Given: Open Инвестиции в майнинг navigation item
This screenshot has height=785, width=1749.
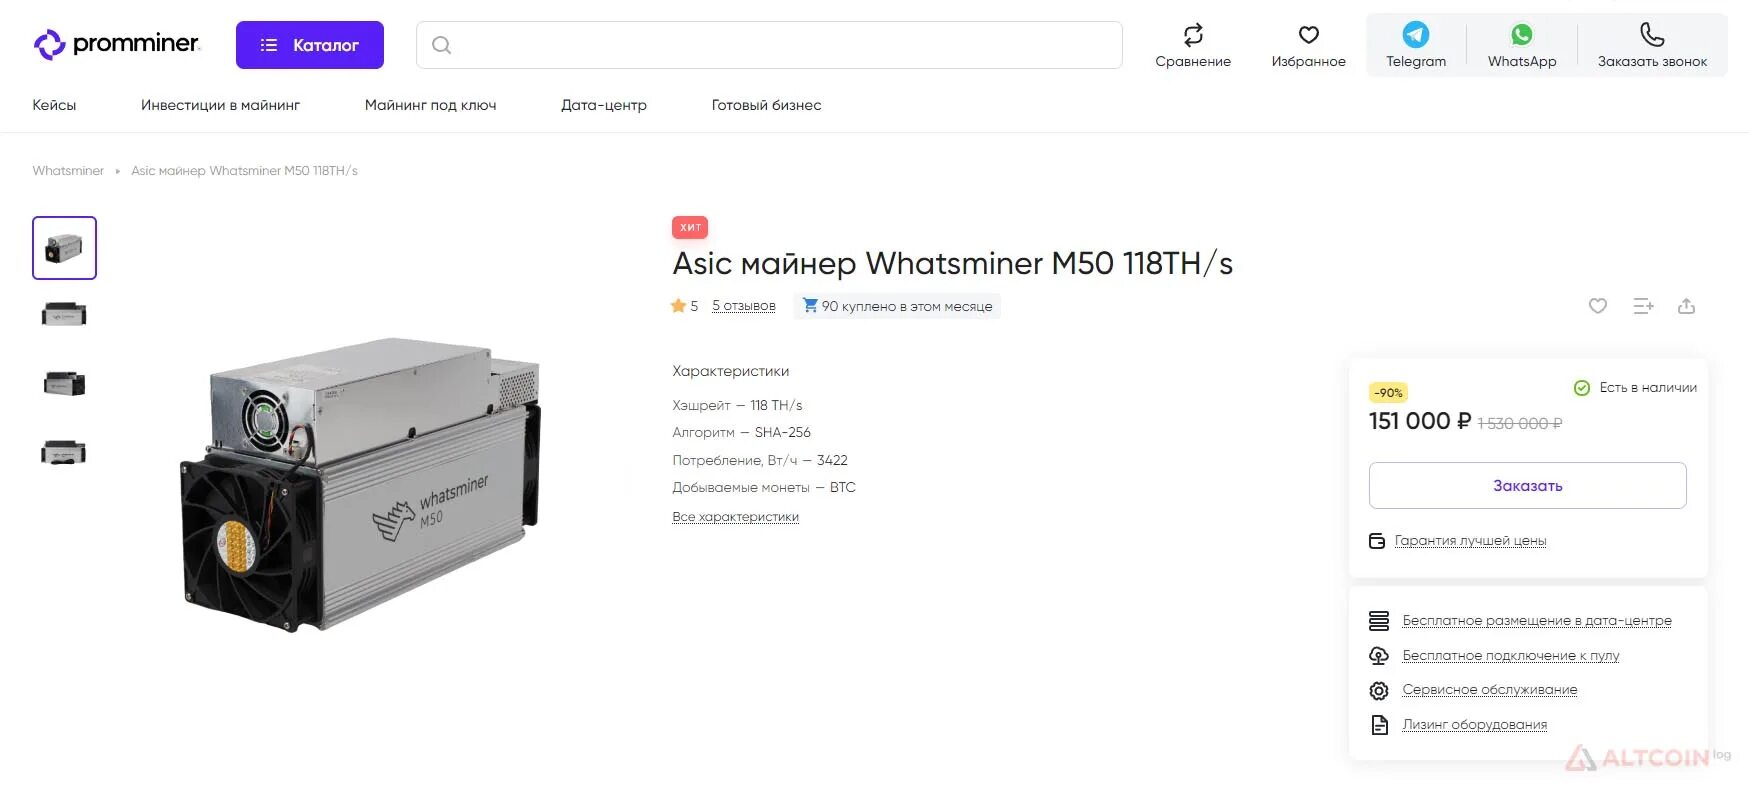Looking at the screenshot, I should [x=220, y=105].
